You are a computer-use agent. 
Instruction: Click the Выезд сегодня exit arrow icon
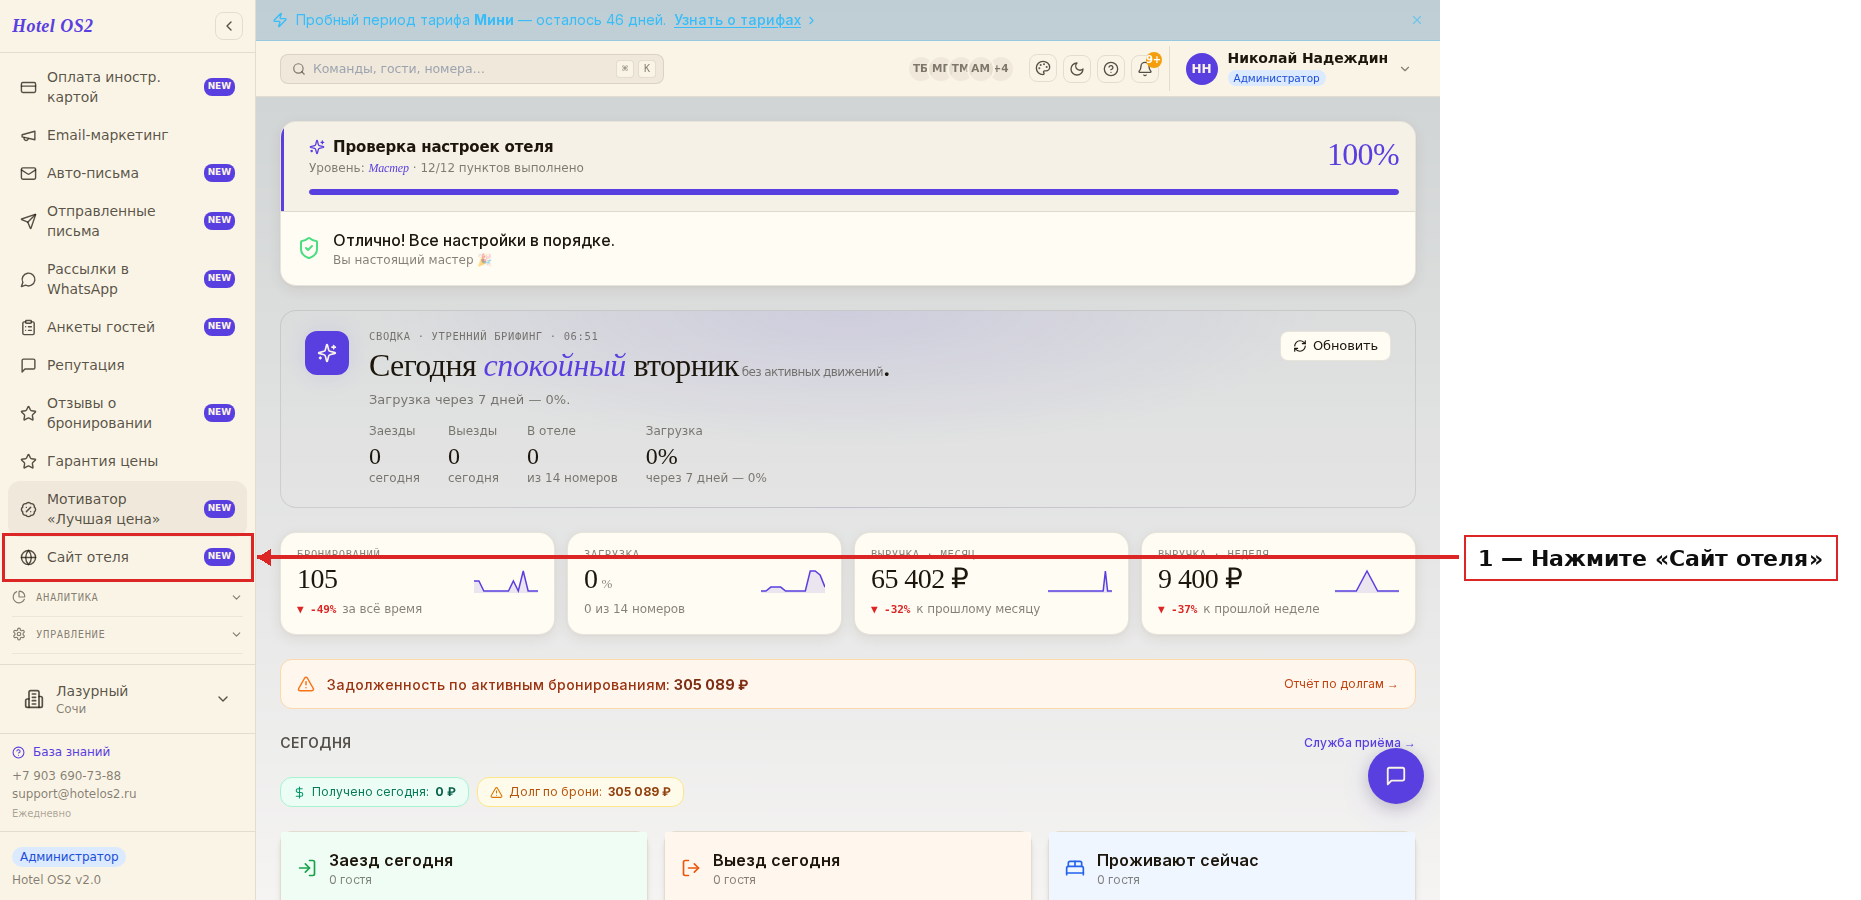click(x=691, y=868)
